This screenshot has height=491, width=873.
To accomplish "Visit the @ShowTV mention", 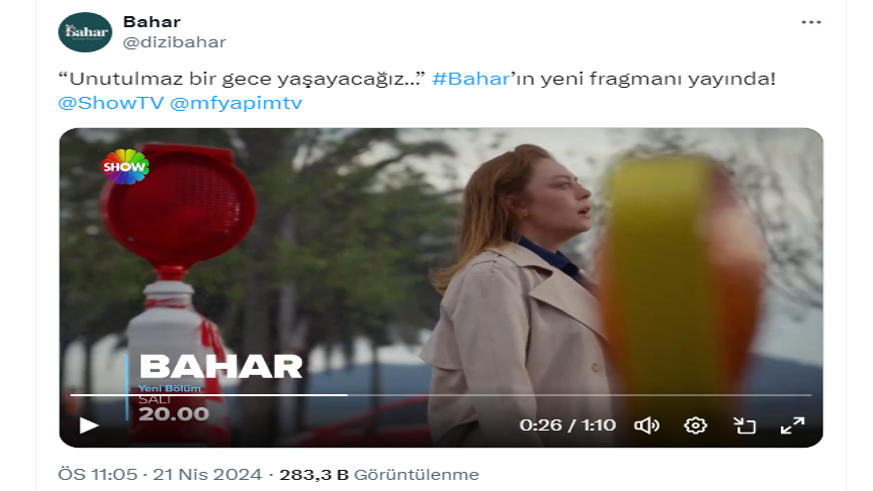I will click(111, 102).
